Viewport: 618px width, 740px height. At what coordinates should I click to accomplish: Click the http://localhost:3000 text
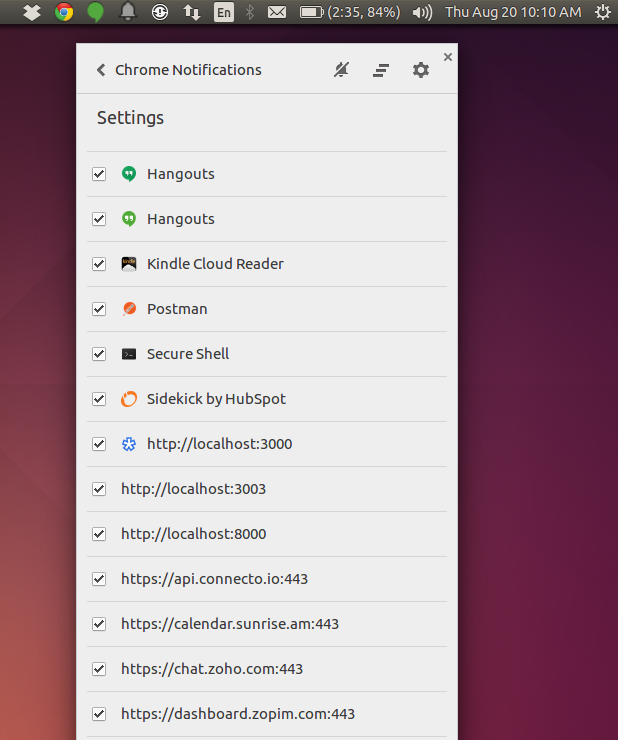tap(220, 444)
